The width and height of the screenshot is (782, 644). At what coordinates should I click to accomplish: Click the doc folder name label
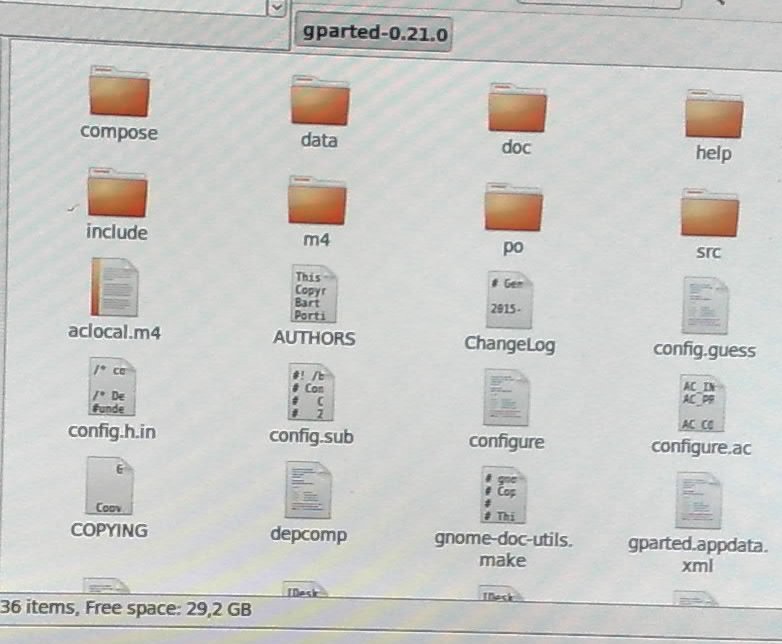pyautogui.click(x=516, y=147)
